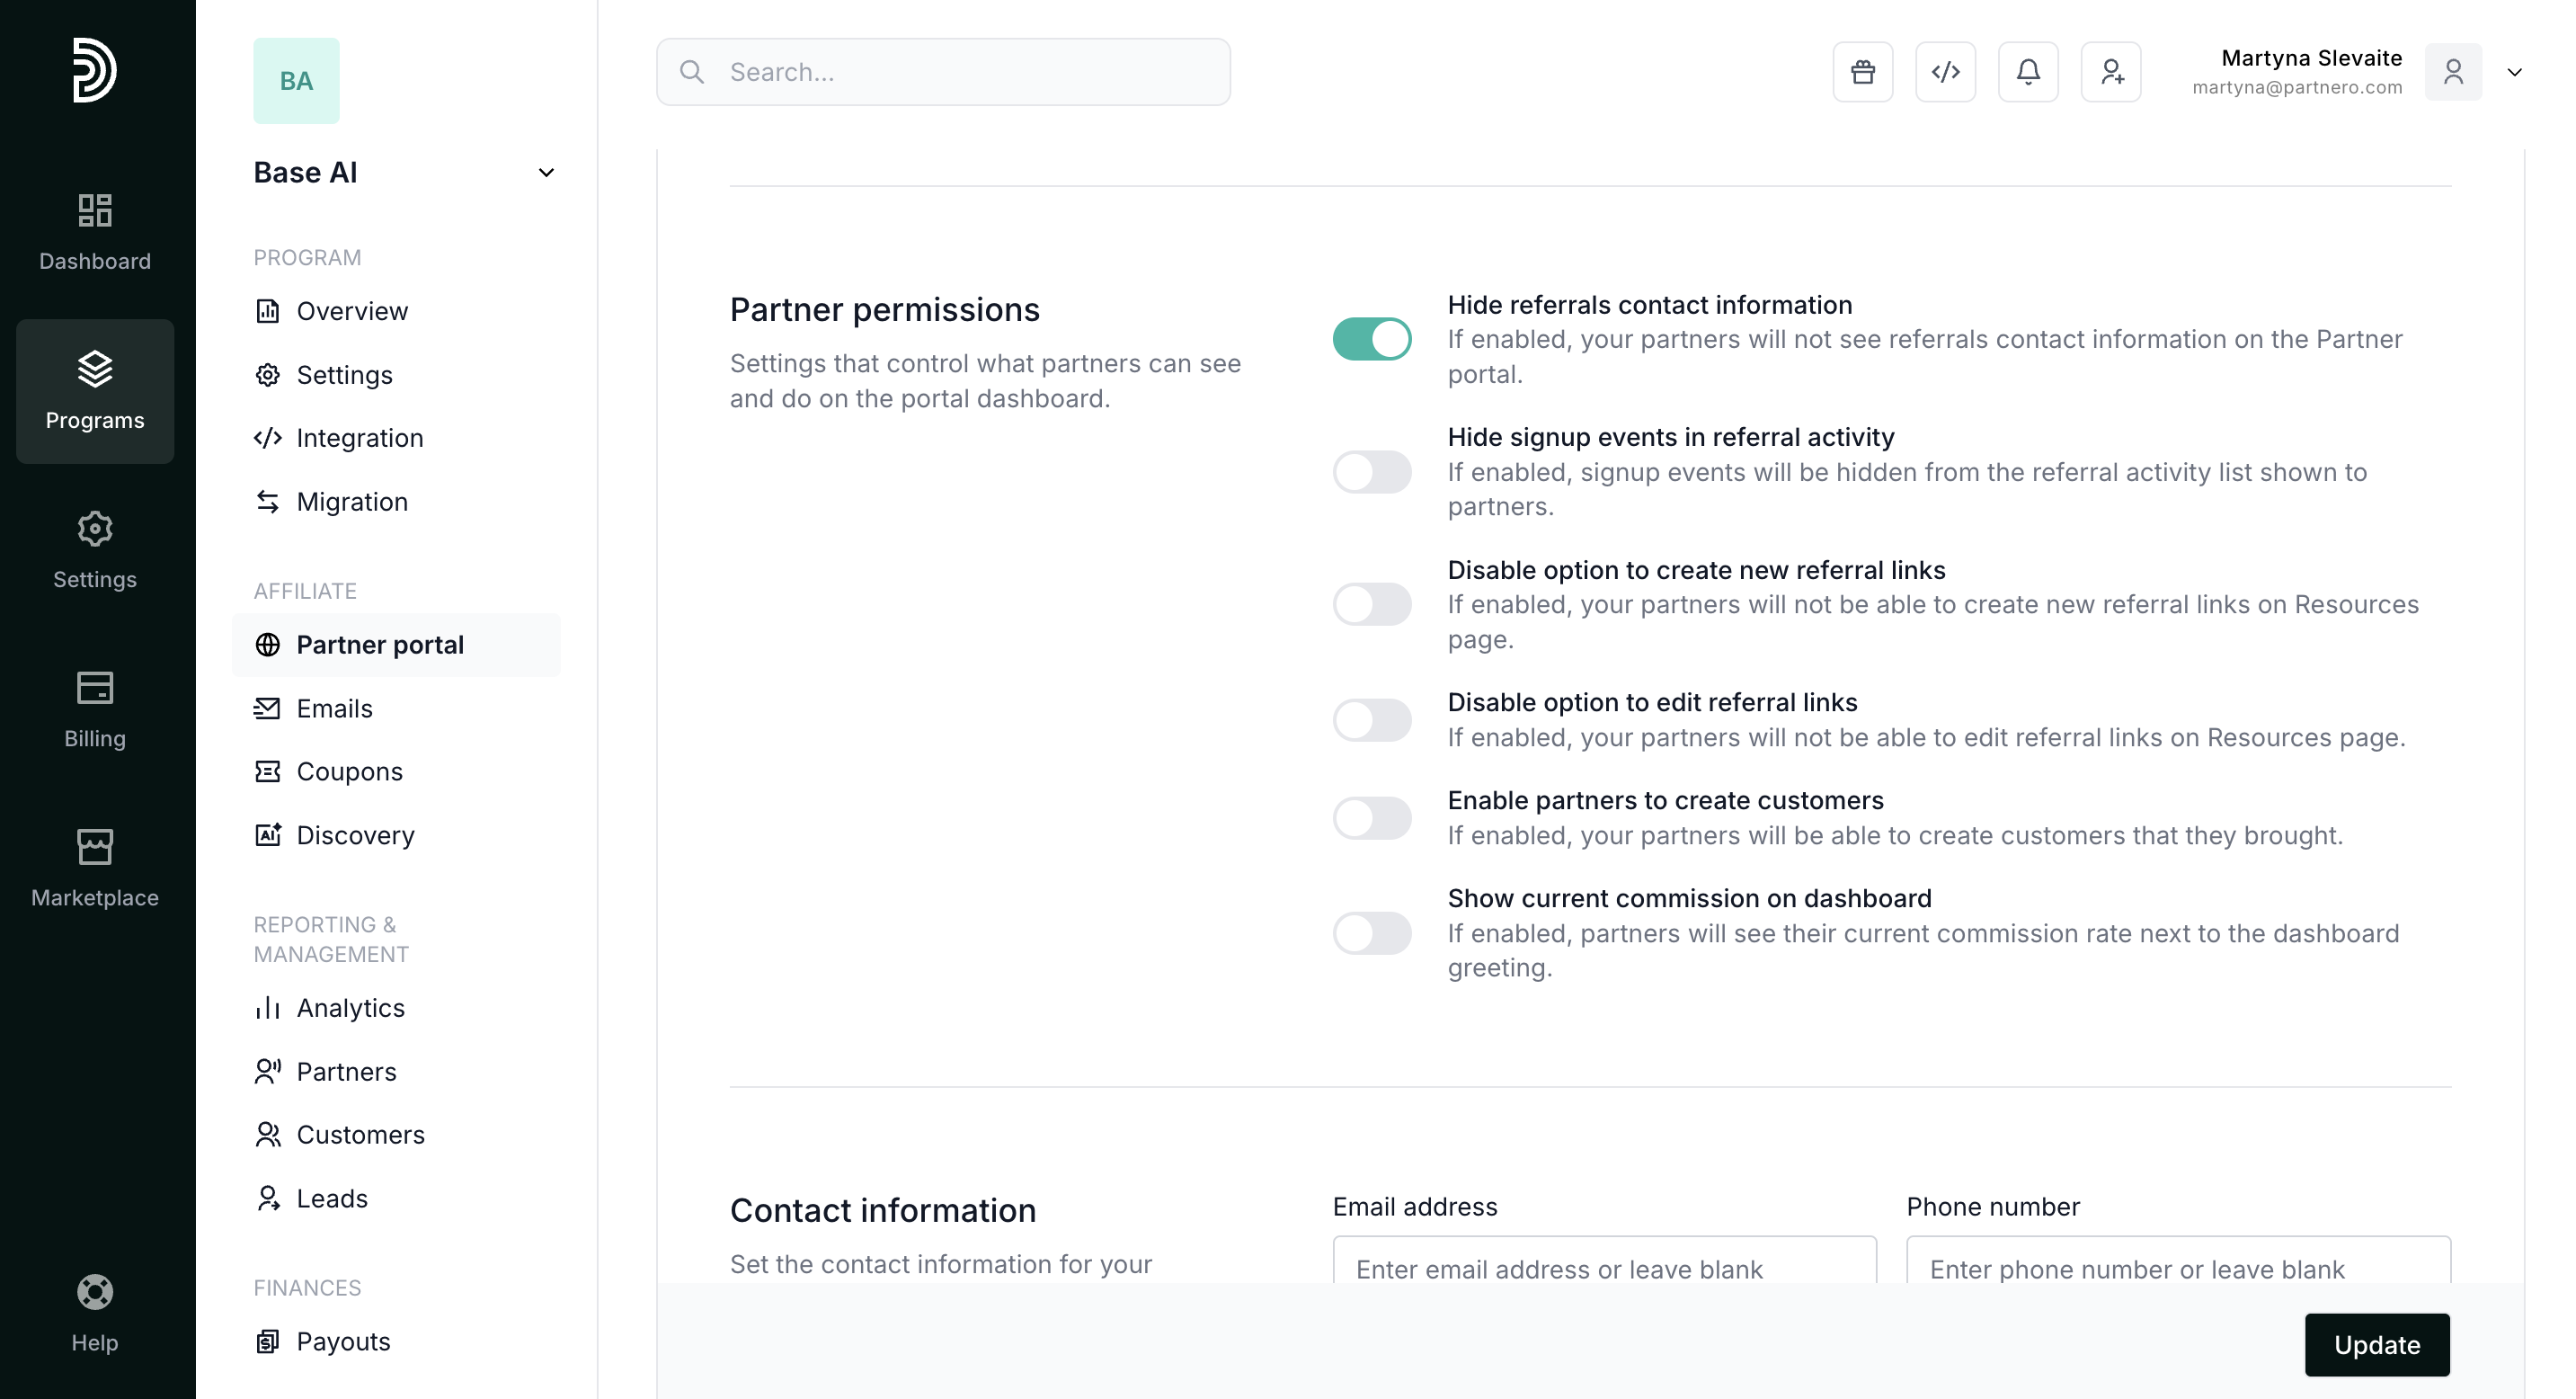
Task: Click the Update button
Action: (2377, 1345)
